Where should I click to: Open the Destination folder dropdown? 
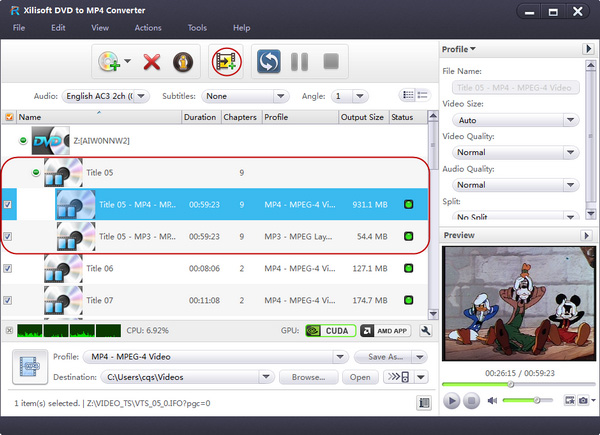click(x=188, y=377)
